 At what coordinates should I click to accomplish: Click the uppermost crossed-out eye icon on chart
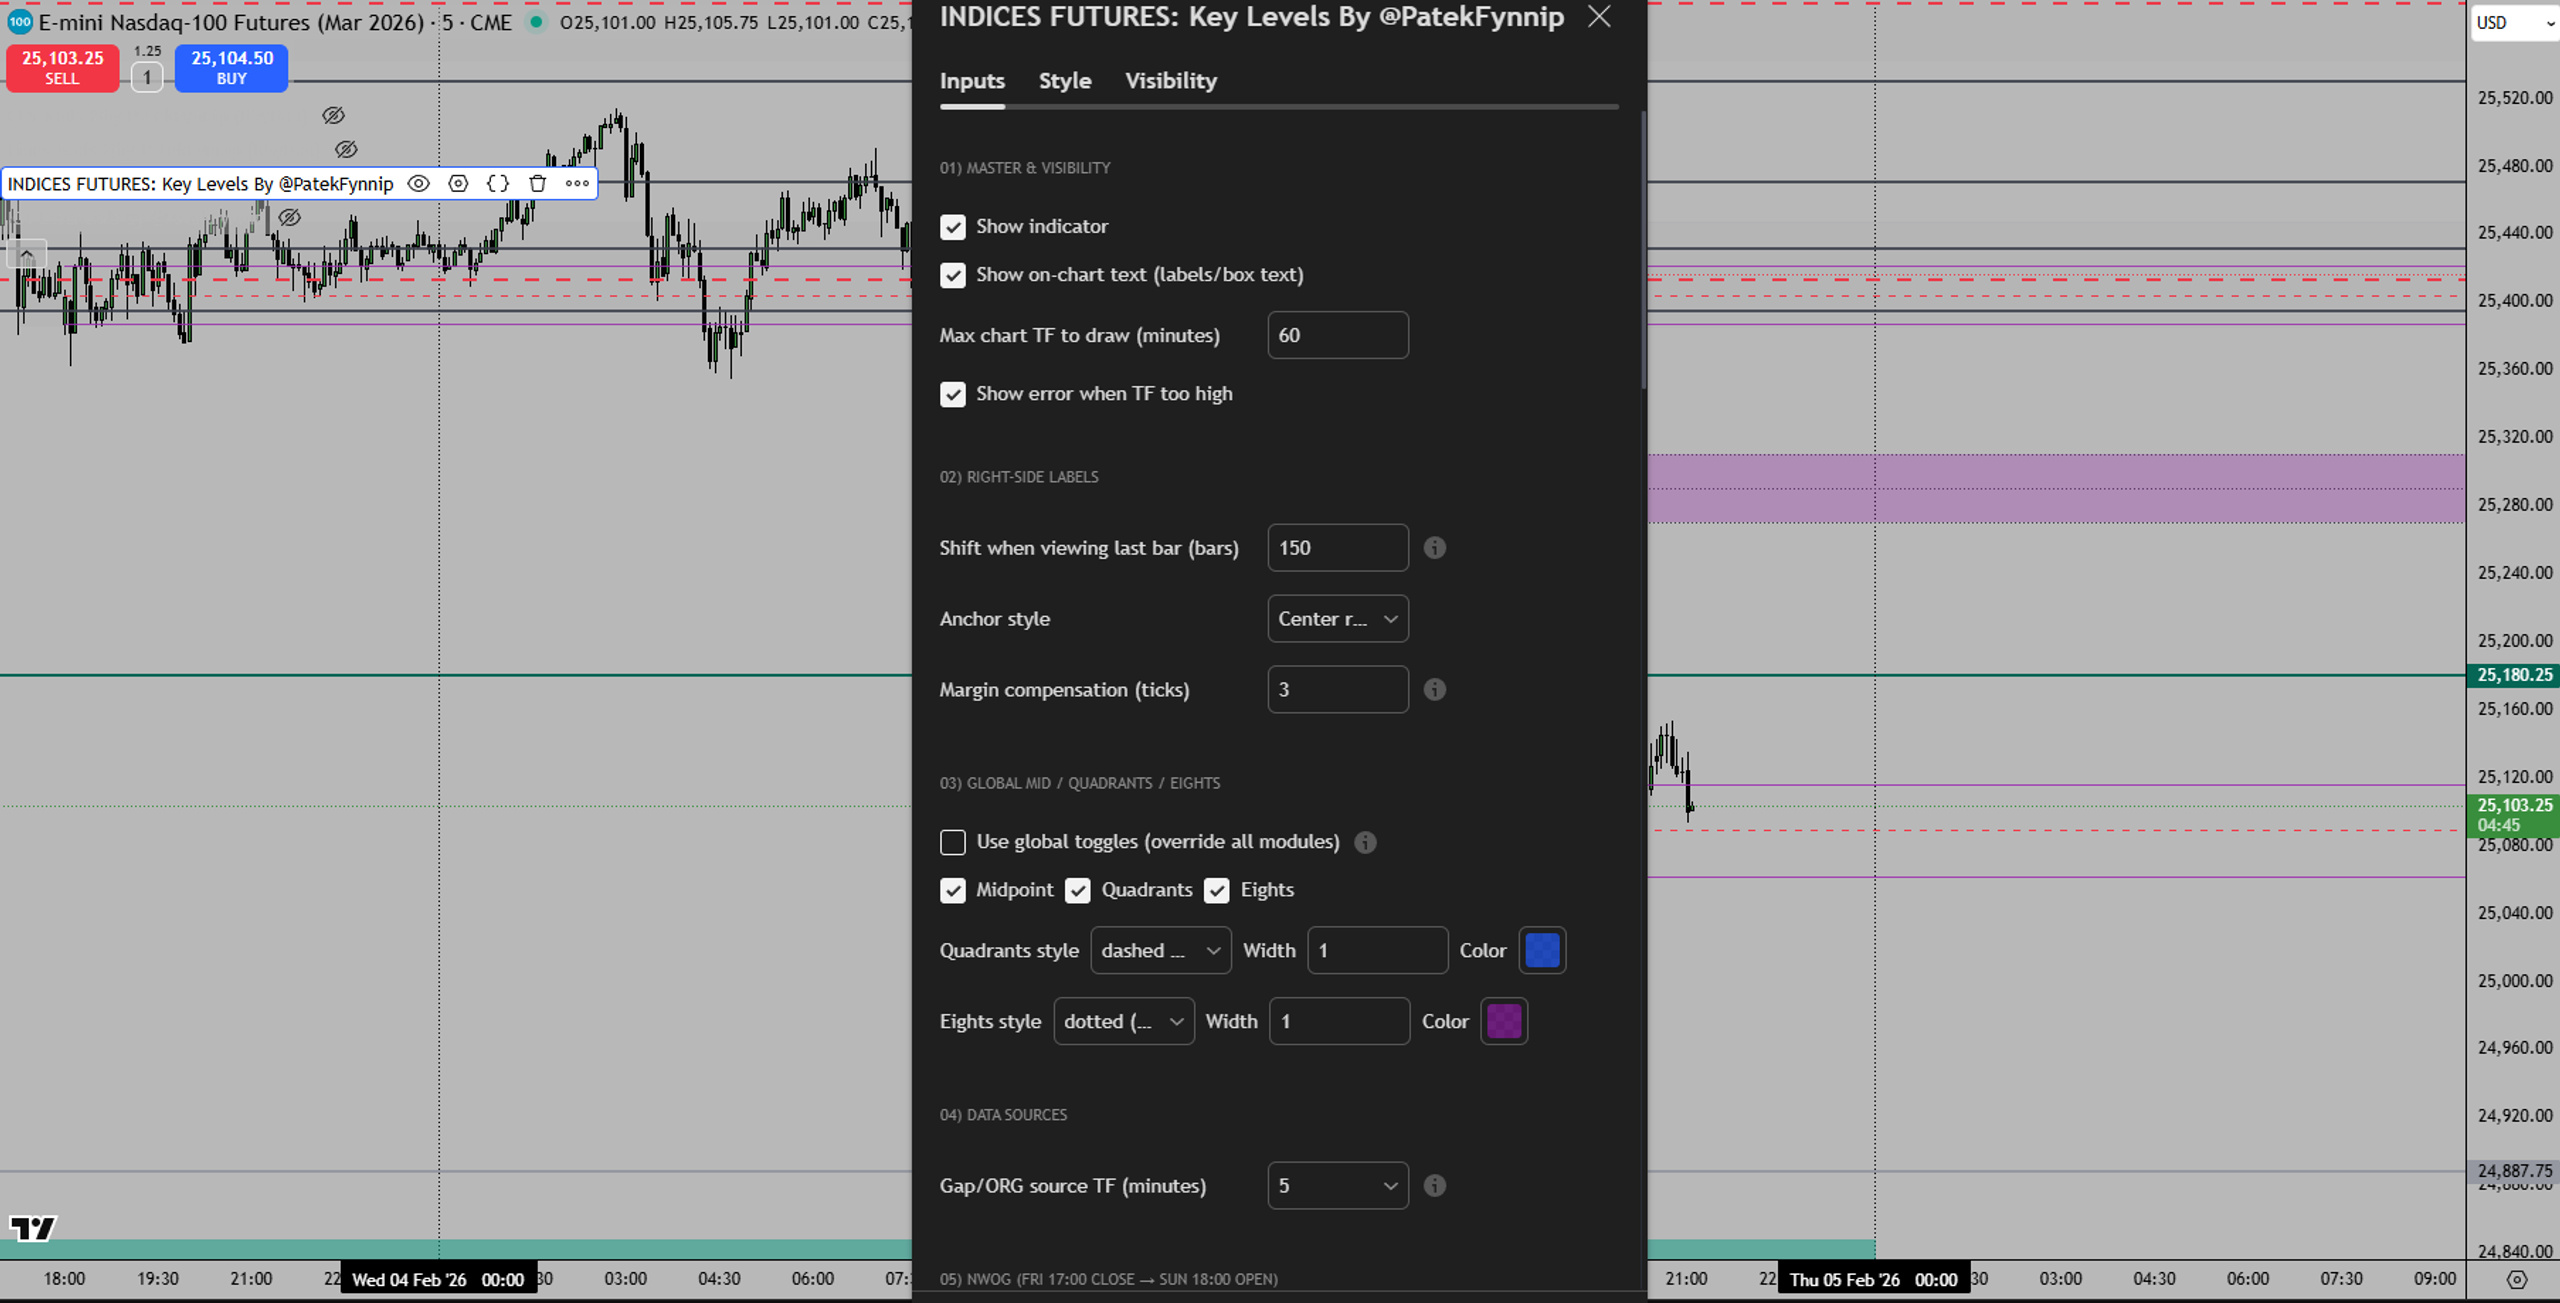[x=333, y=116]
